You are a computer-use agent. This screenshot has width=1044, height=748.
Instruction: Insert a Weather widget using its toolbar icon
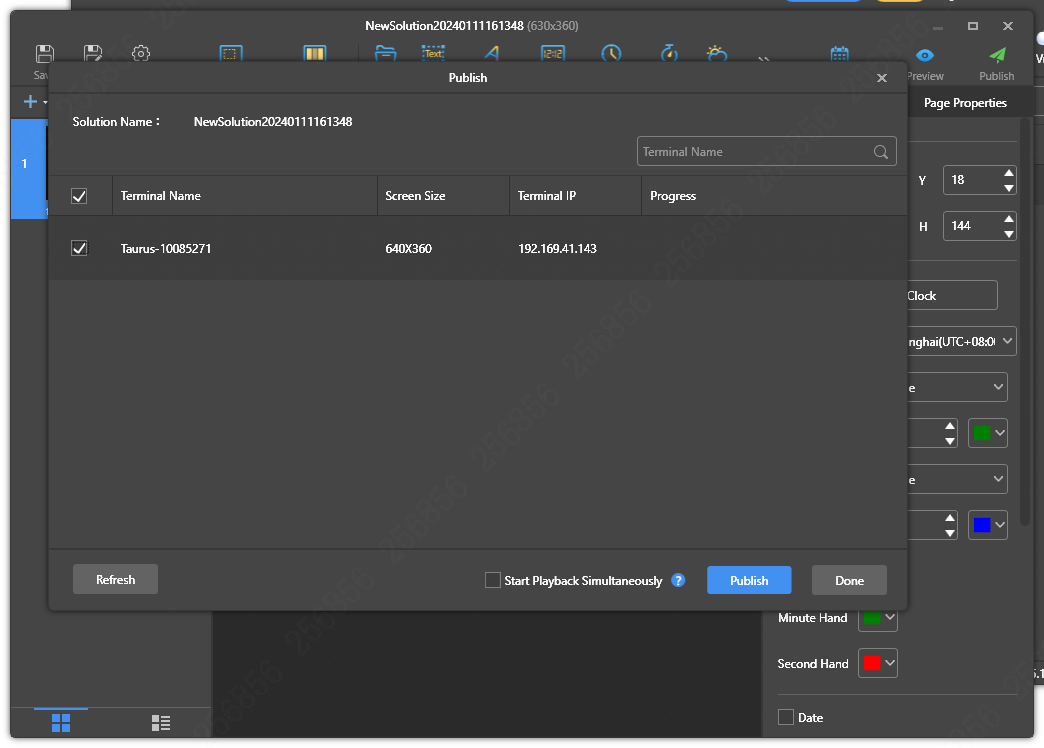point(715,52)
